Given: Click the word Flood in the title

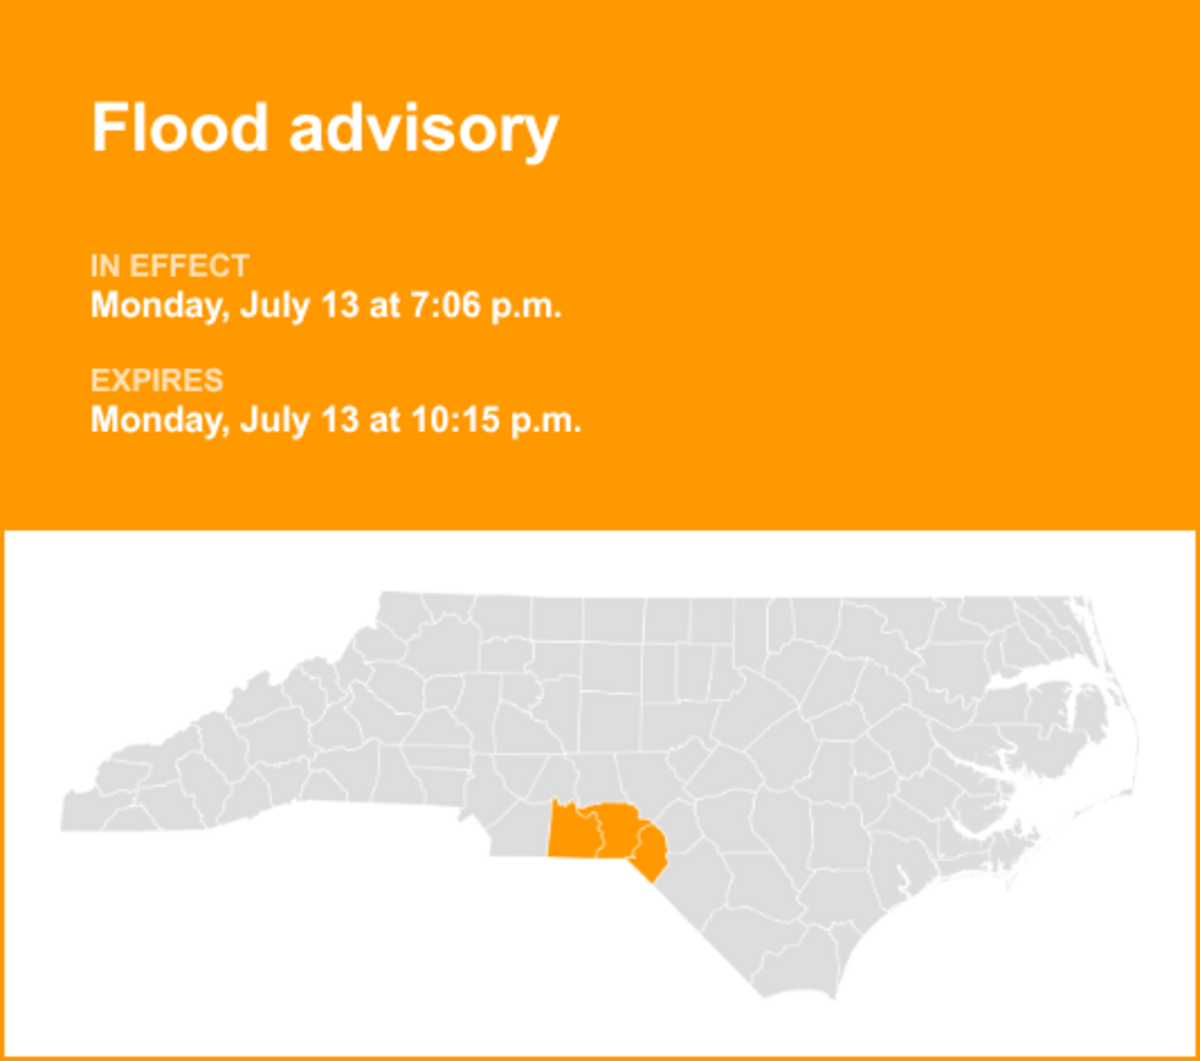Looking at the screenshot, I should [x=180, y=128].
